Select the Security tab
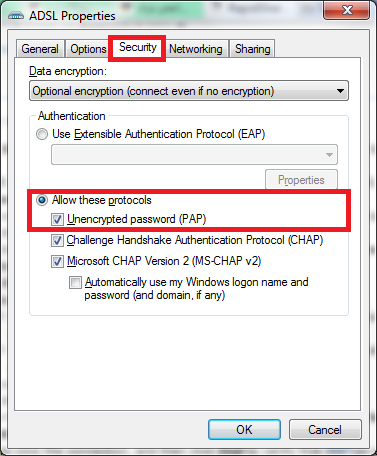The height and width of the screenshot is (456, 377). click(137, 48)
